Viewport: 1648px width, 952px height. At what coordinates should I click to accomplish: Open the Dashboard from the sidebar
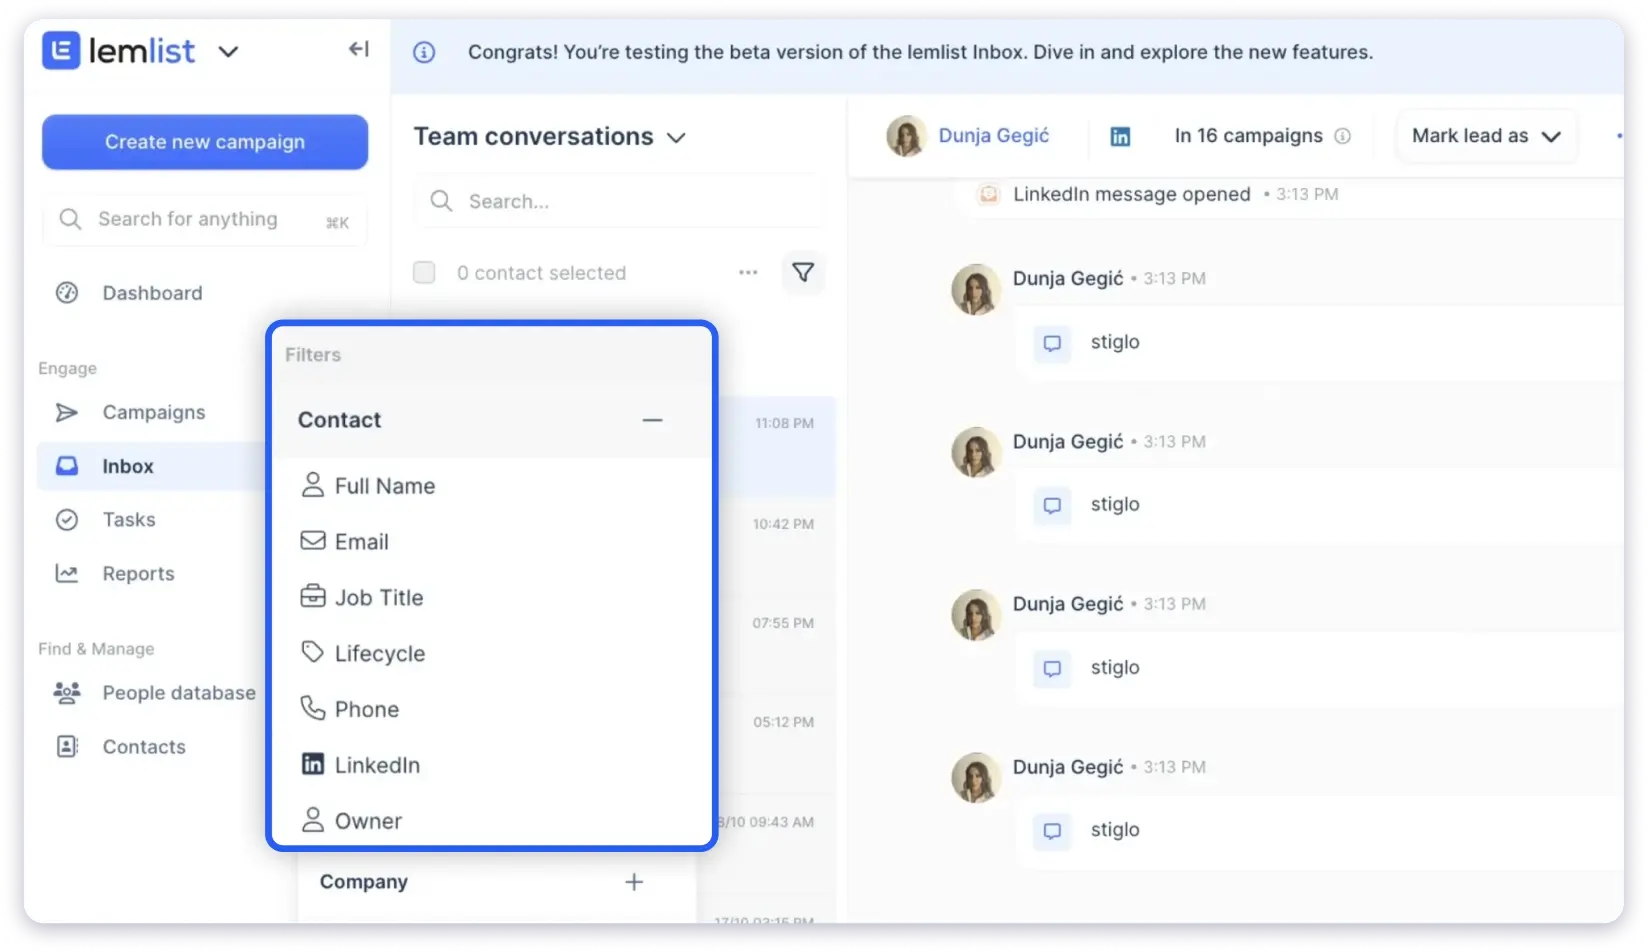[152, 293]
